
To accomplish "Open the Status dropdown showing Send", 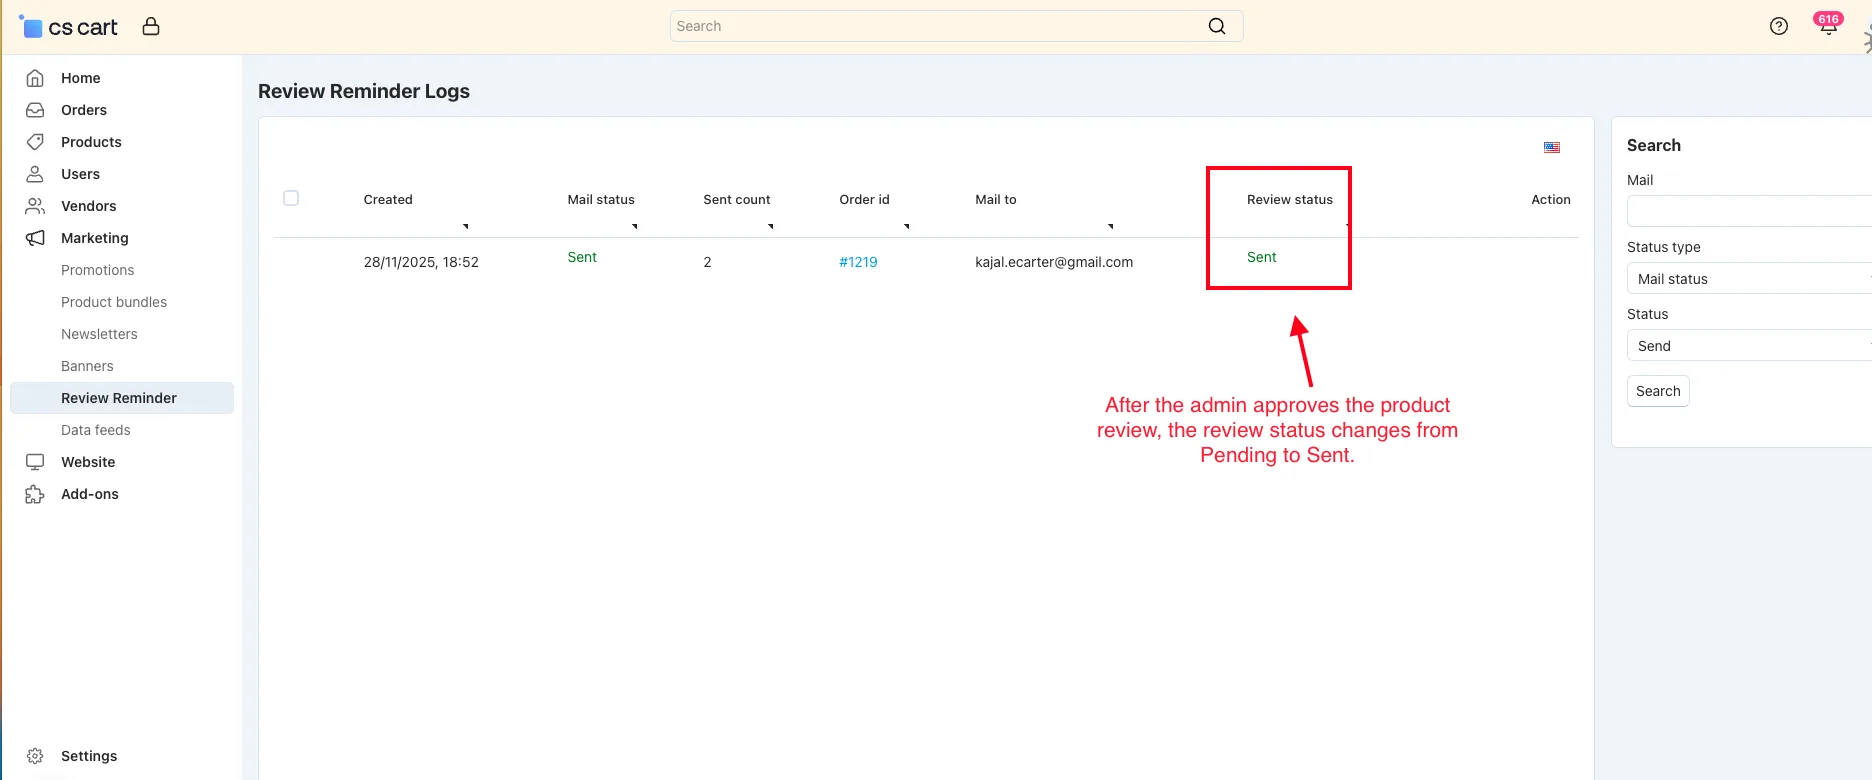I will [x=1749, y=346].
